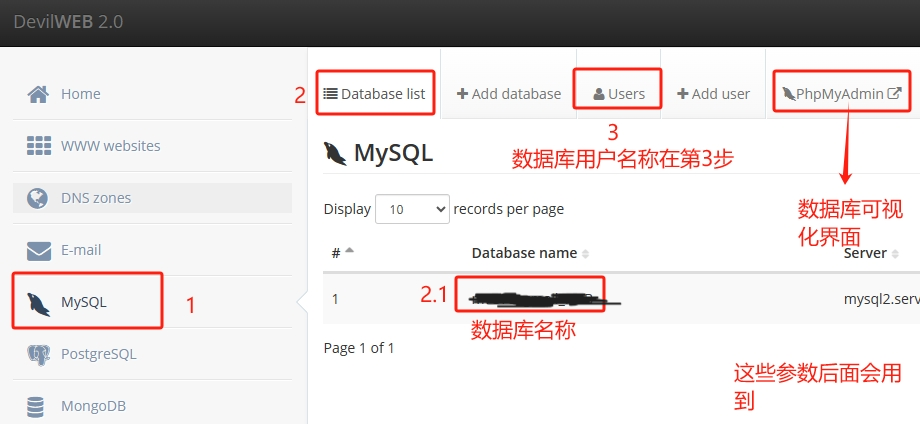
Task: Click the 'Page 1 of 1' text
Action: tap(359, 348)
